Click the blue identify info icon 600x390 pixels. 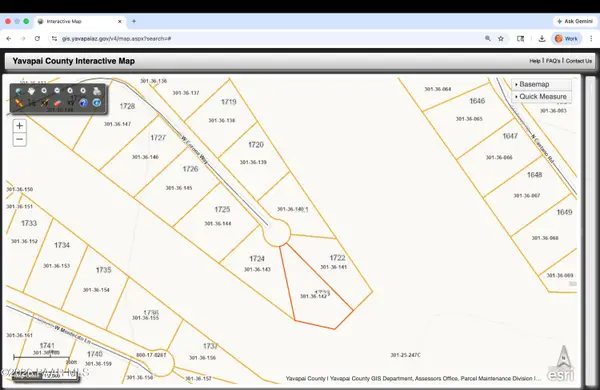97,103
